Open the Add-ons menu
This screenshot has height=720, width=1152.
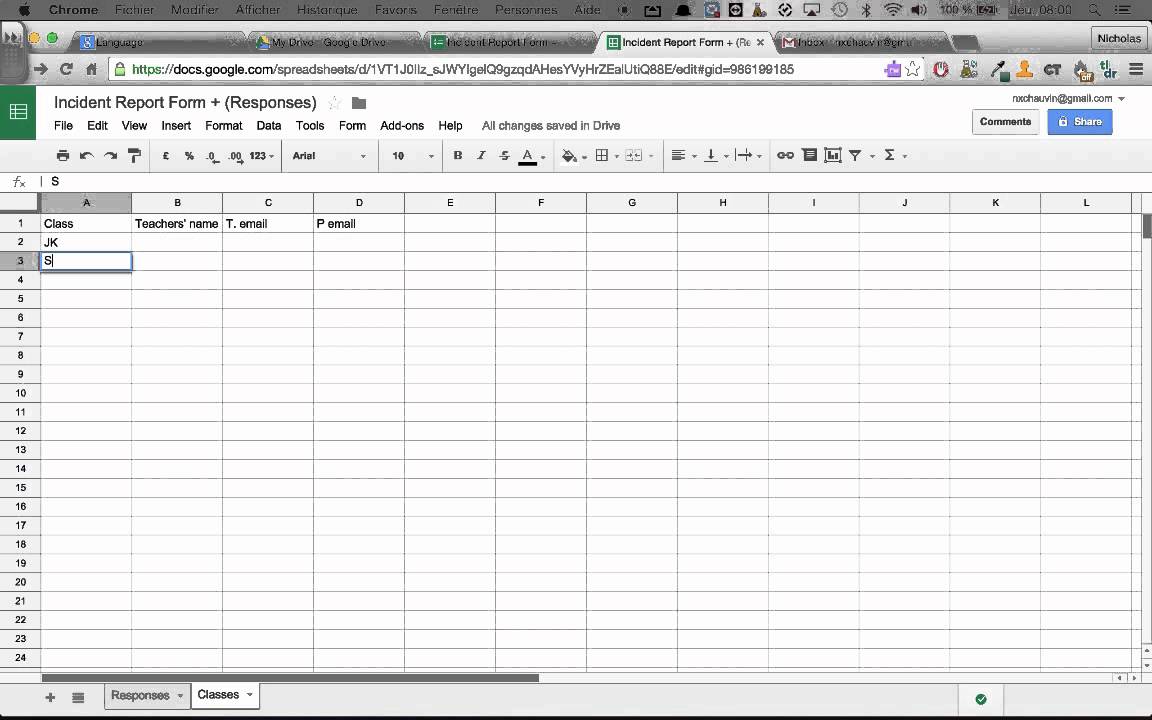402,126
